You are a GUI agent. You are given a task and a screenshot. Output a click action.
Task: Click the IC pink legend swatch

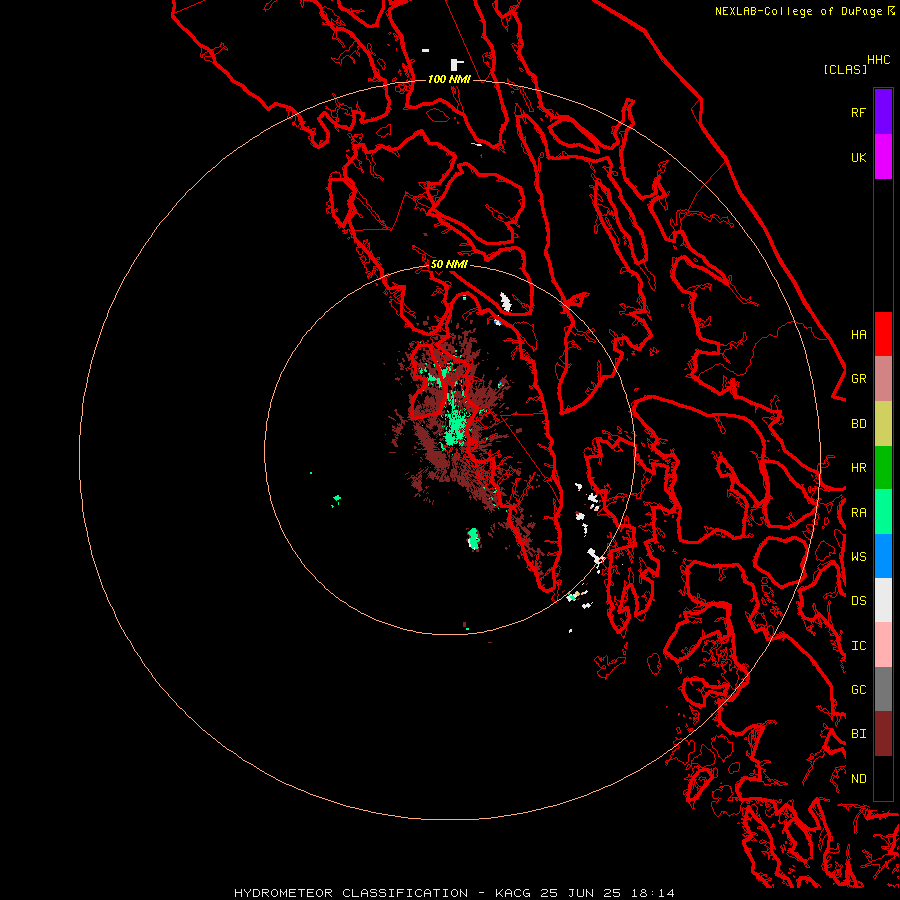[x=883, y=645]
